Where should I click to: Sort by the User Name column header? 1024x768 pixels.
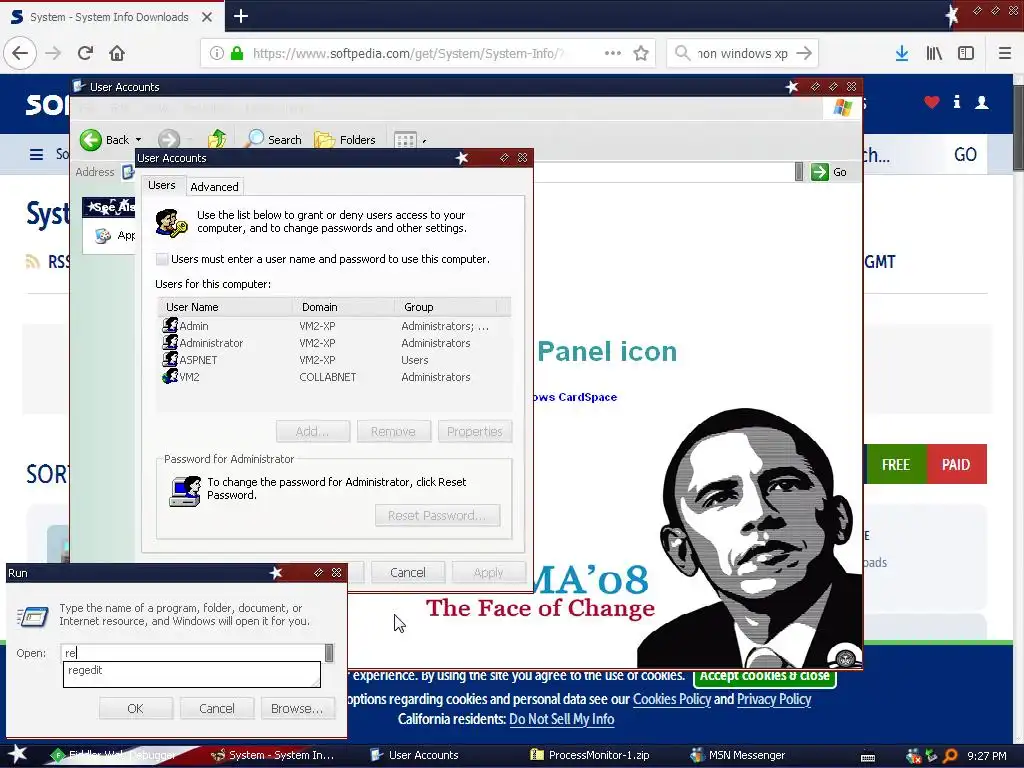tap(225, 307)
